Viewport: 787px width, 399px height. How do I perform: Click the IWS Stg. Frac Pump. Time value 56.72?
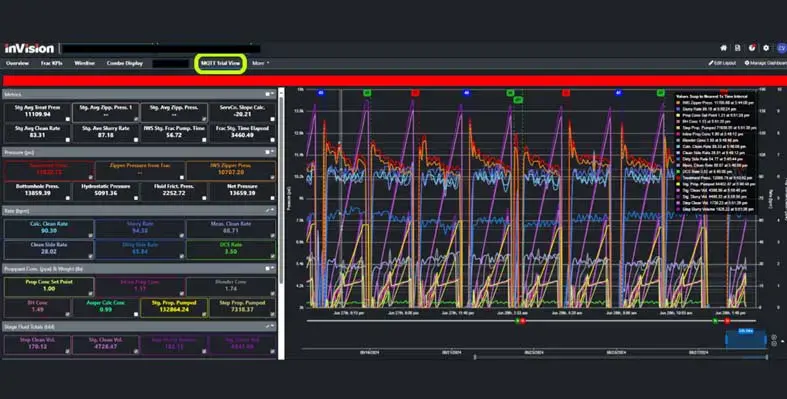[174, 135]
